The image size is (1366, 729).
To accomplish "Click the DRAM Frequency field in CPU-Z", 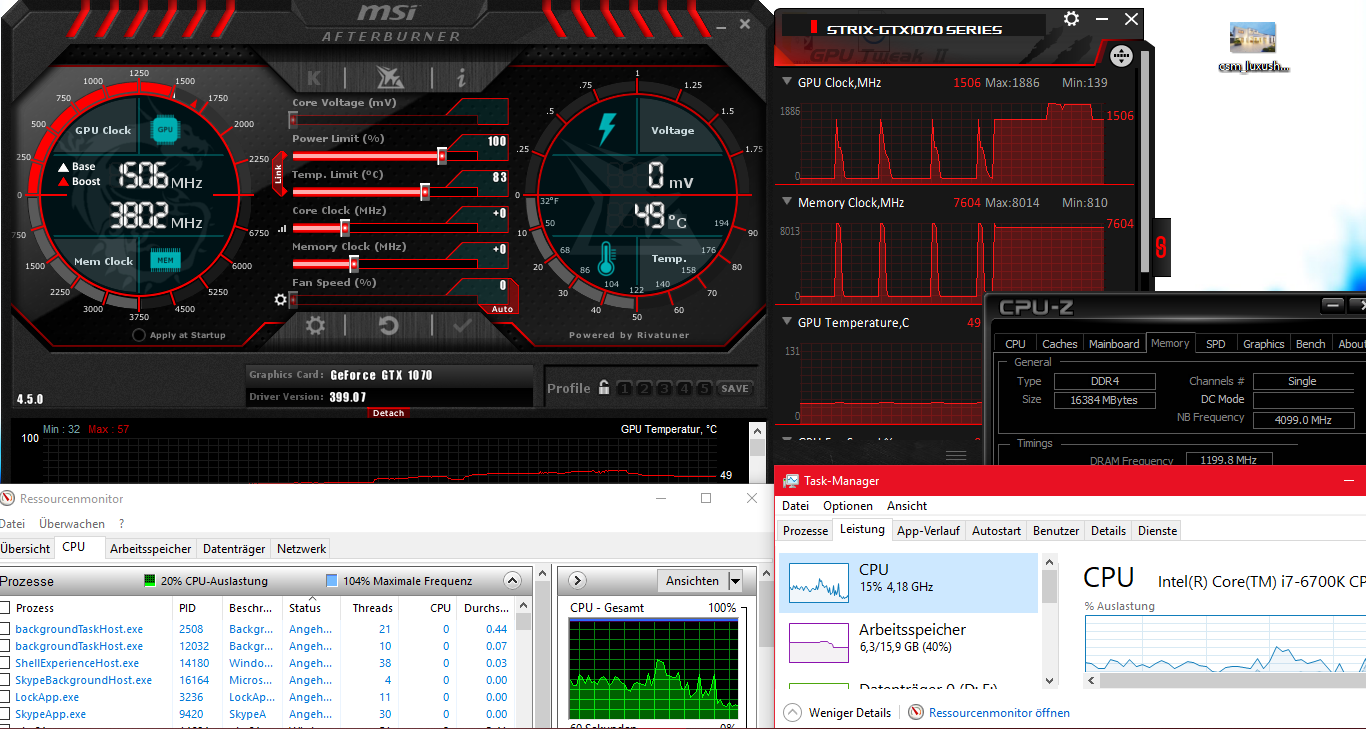I will coord(1228,459).
